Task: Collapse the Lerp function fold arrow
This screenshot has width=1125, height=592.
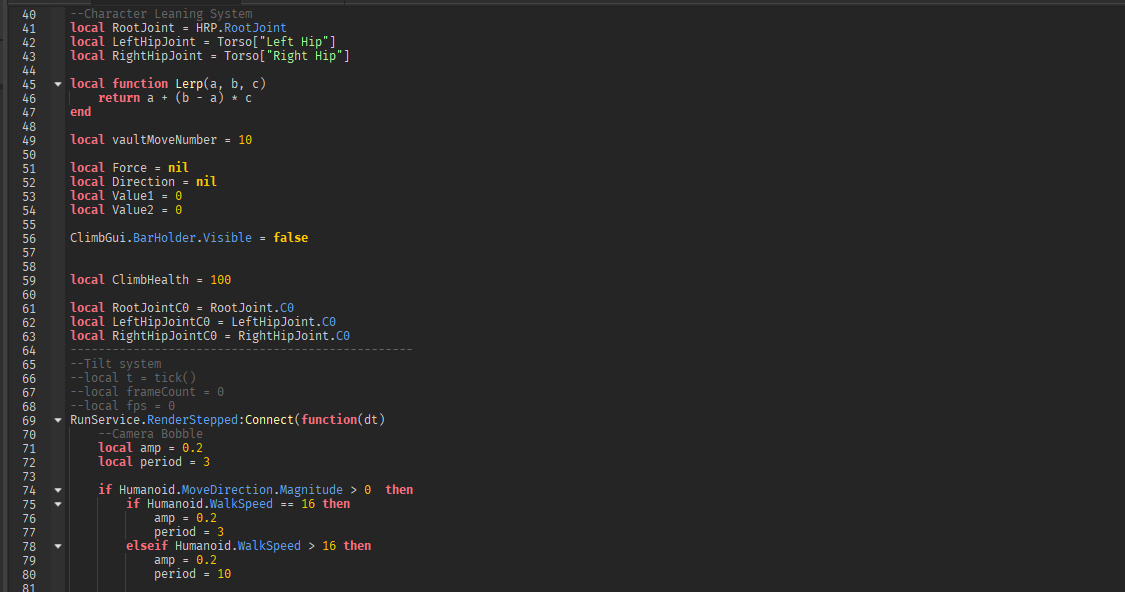Action: click(58, 84)
